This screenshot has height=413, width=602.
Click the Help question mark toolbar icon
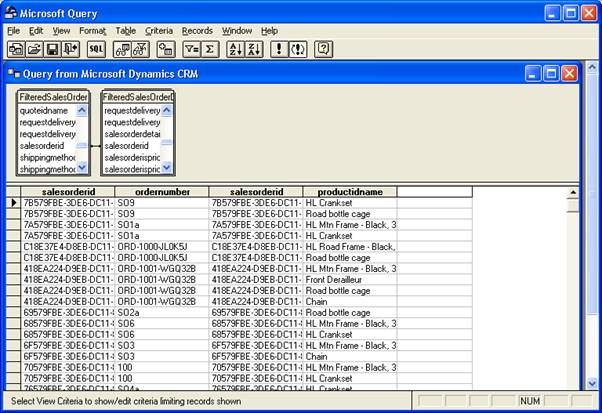(323, 48)
